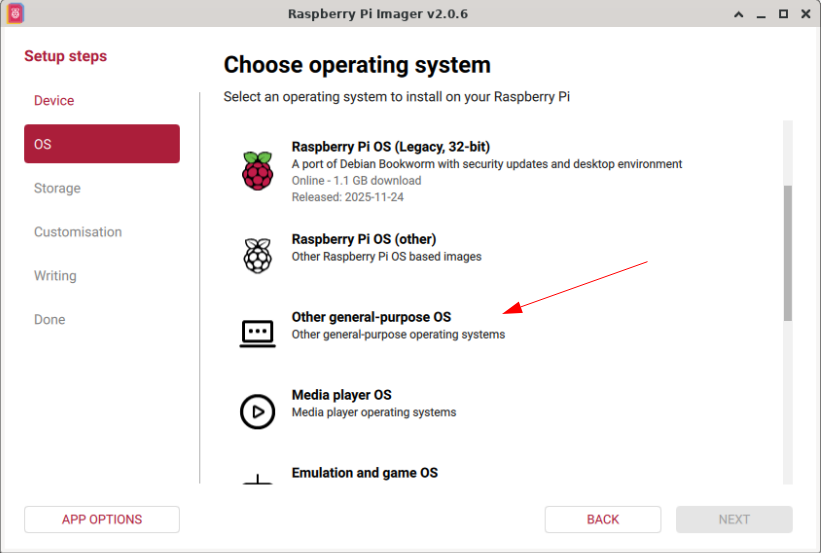Select the OS setup step
This screenshot has width=821, height=553.
point(102,143)
